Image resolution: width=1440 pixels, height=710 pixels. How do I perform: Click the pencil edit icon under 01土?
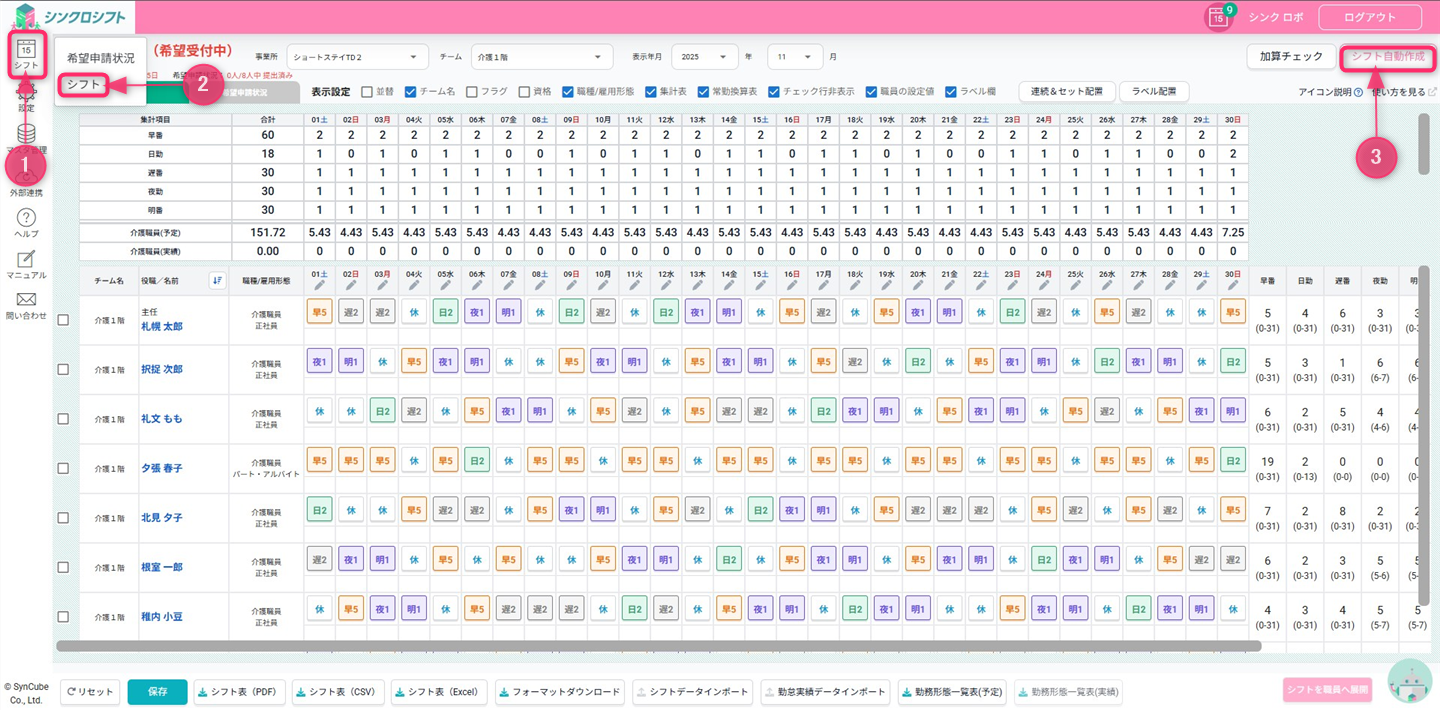(x=319, y=286)
